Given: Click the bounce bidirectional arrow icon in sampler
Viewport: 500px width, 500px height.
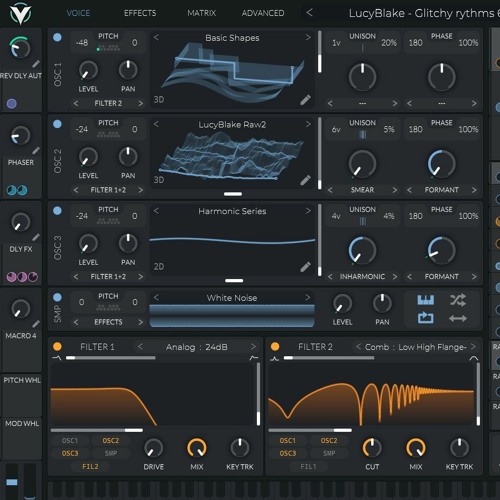Looking at the screenshot, I should [x=458, y=319].
